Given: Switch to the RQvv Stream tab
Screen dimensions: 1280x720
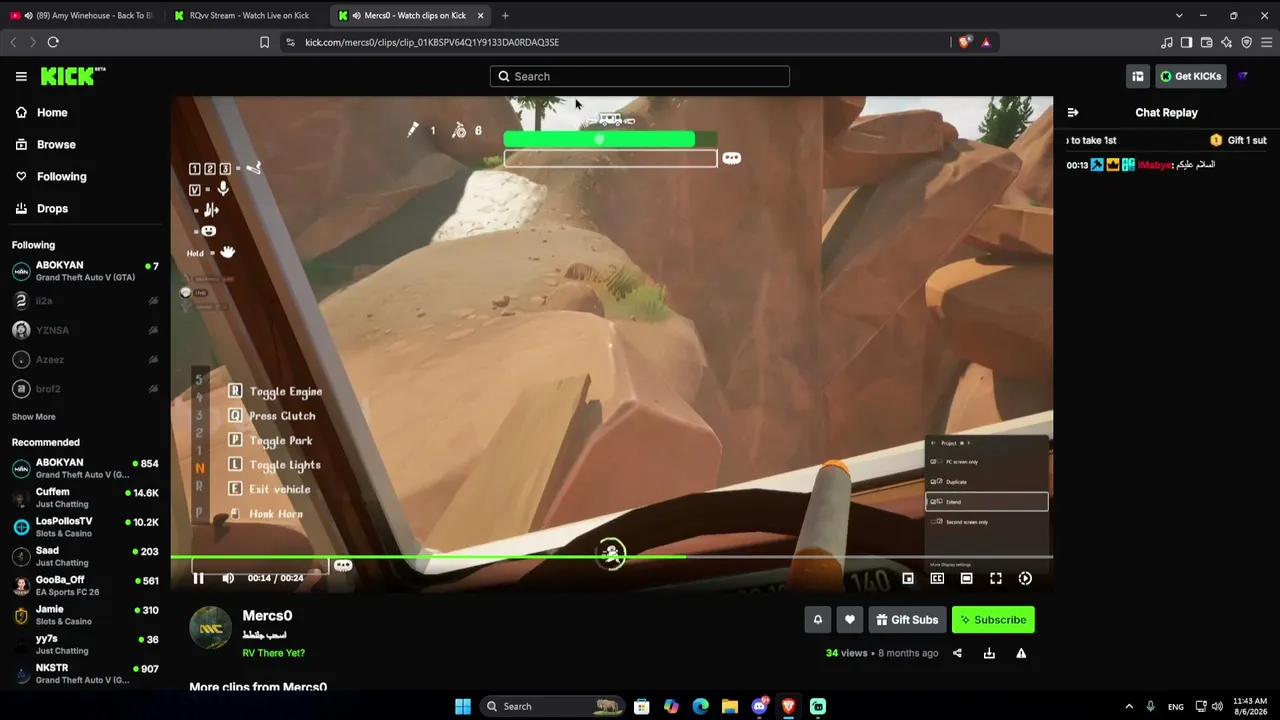Looking at the screenshot, I should tap(246, 15).
